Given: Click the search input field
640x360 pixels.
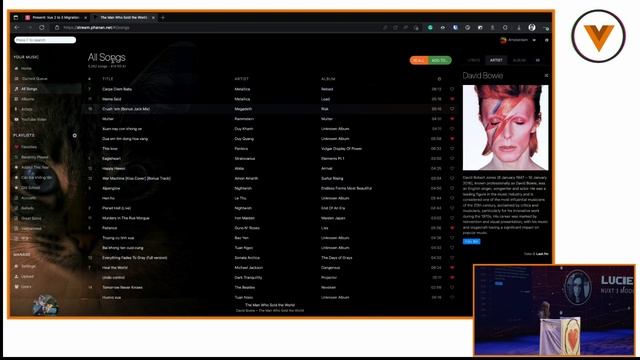Looking at the screenshot, I should pos(45,40).
